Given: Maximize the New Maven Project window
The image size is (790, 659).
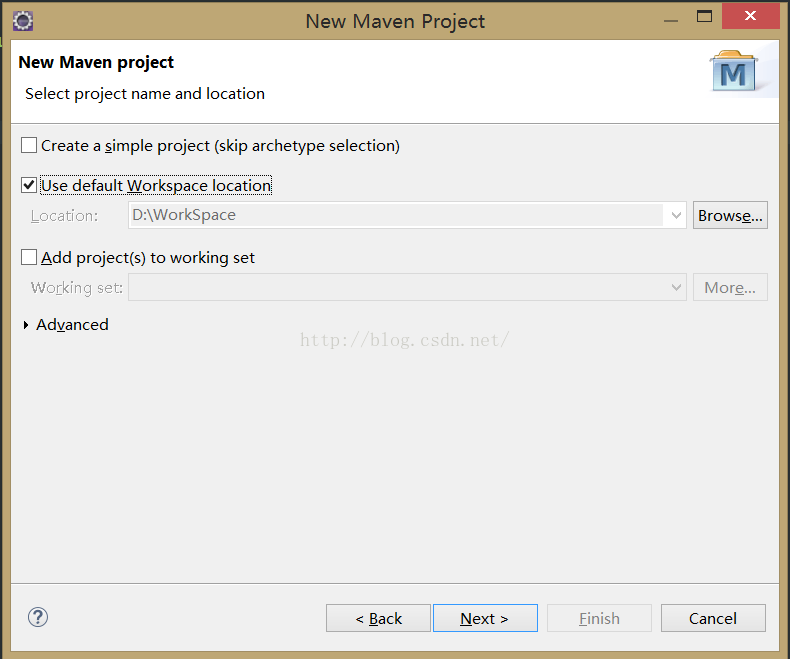Looking at the screenshot, I should (704, 17).
